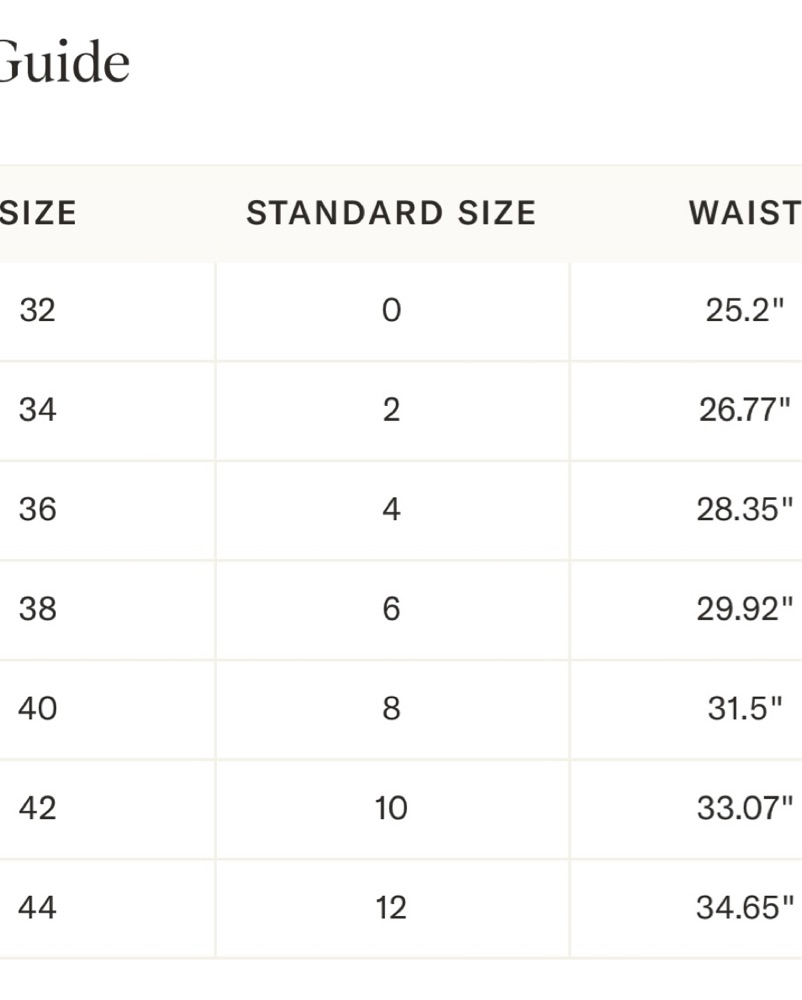Select the size 36 cell
This screenshot has height=1000, width=802.
click(38, 509)
